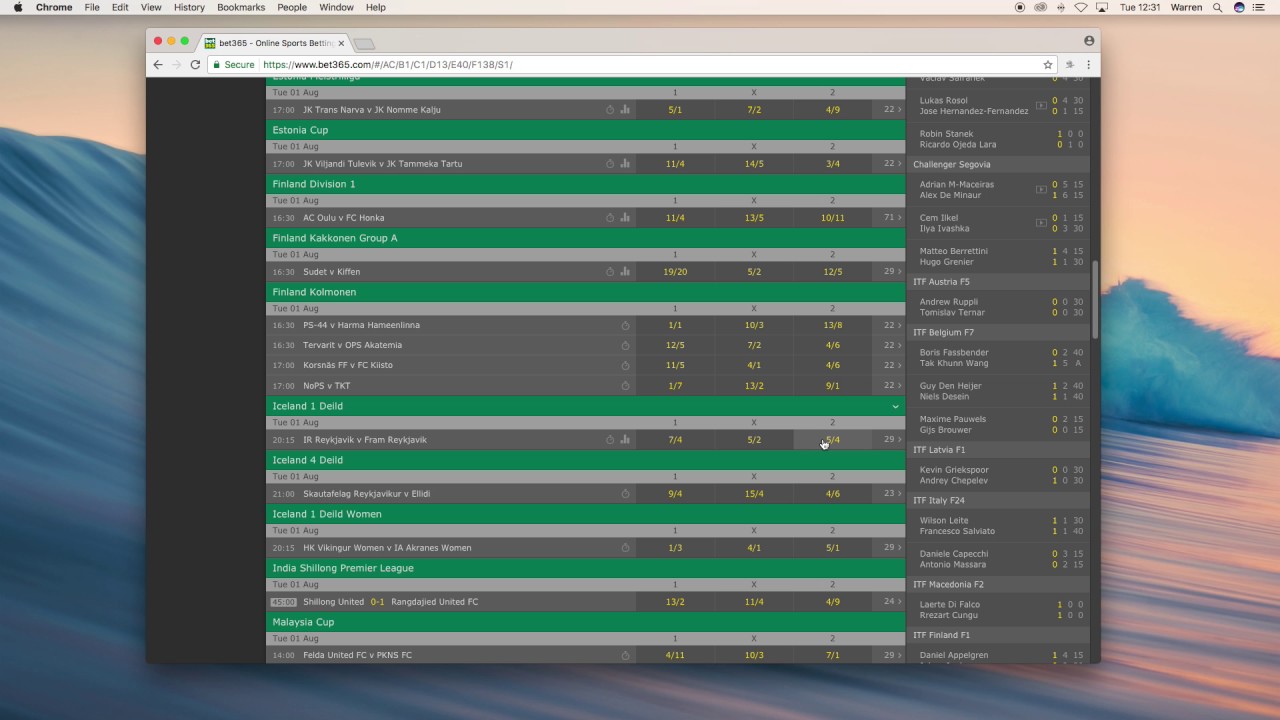The image size is (1280, 720).
Task: Click clock icon on Felda United row
Action: (625, 656)
